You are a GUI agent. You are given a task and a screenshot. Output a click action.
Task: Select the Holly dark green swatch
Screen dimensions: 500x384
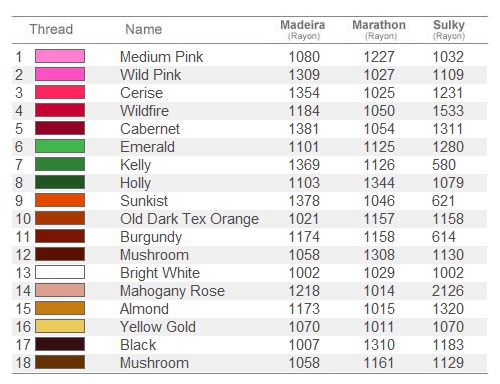click(x=60, y=182)
